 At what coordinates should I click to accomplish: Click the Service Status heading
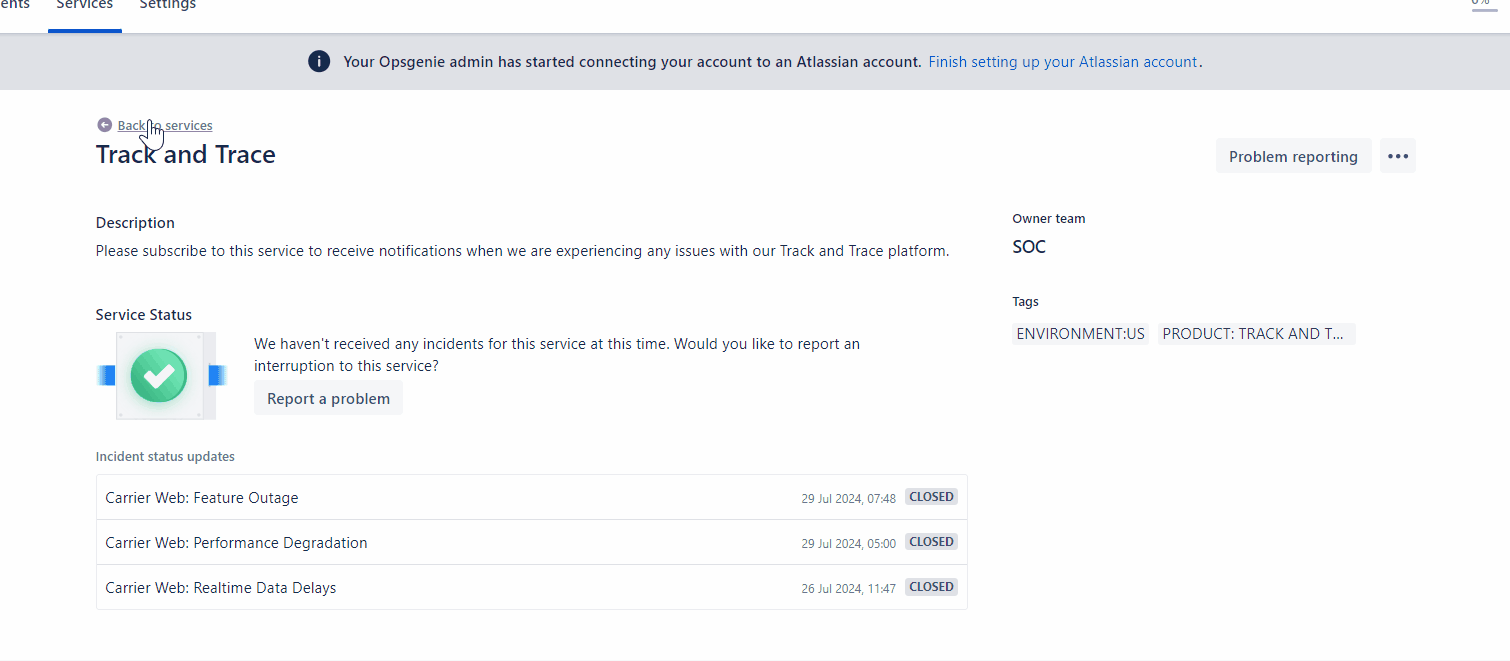(x=144, y=314)
